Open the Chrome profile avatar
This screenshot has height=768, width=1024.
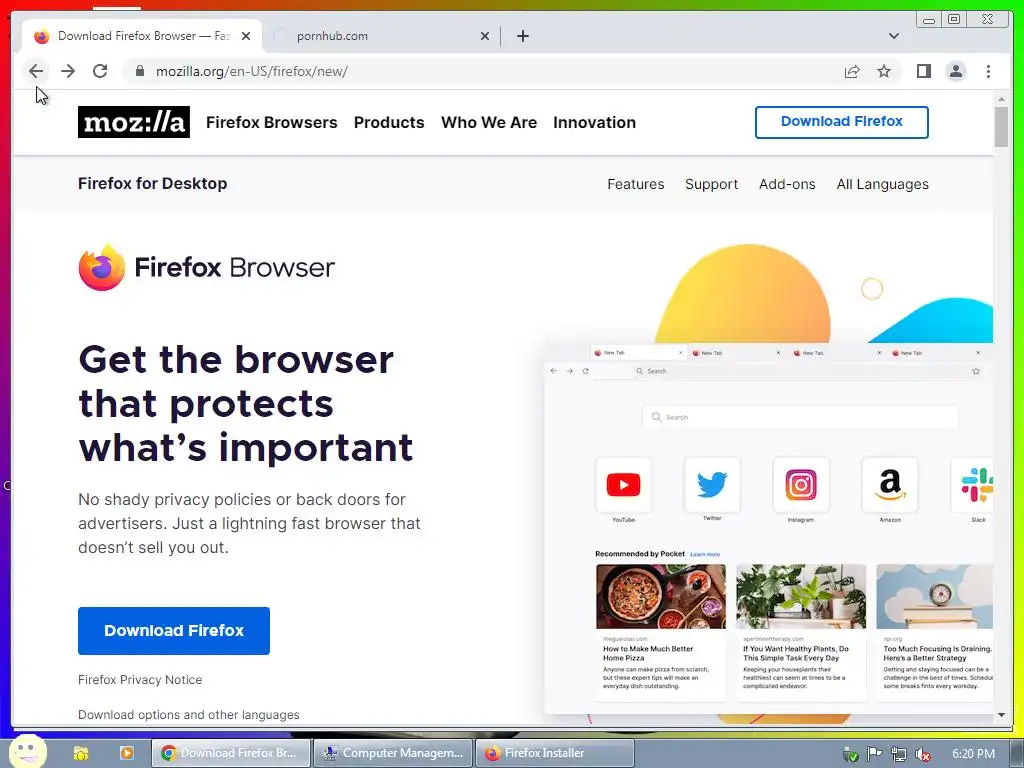[x=955, y=71]
